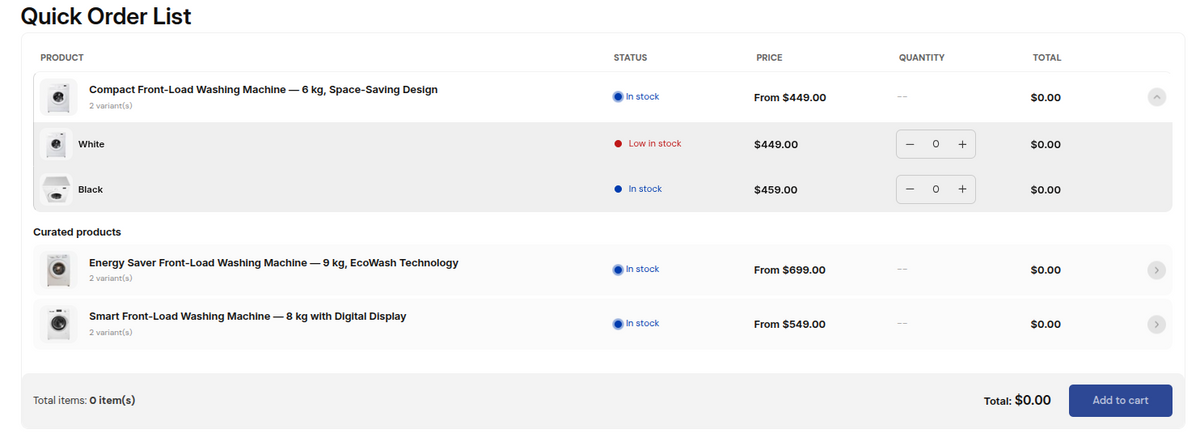Open the Compact Front-Load Washing Machine thumbnail
This screenshot has width=1200, height=442.
(x=58, y=97)
